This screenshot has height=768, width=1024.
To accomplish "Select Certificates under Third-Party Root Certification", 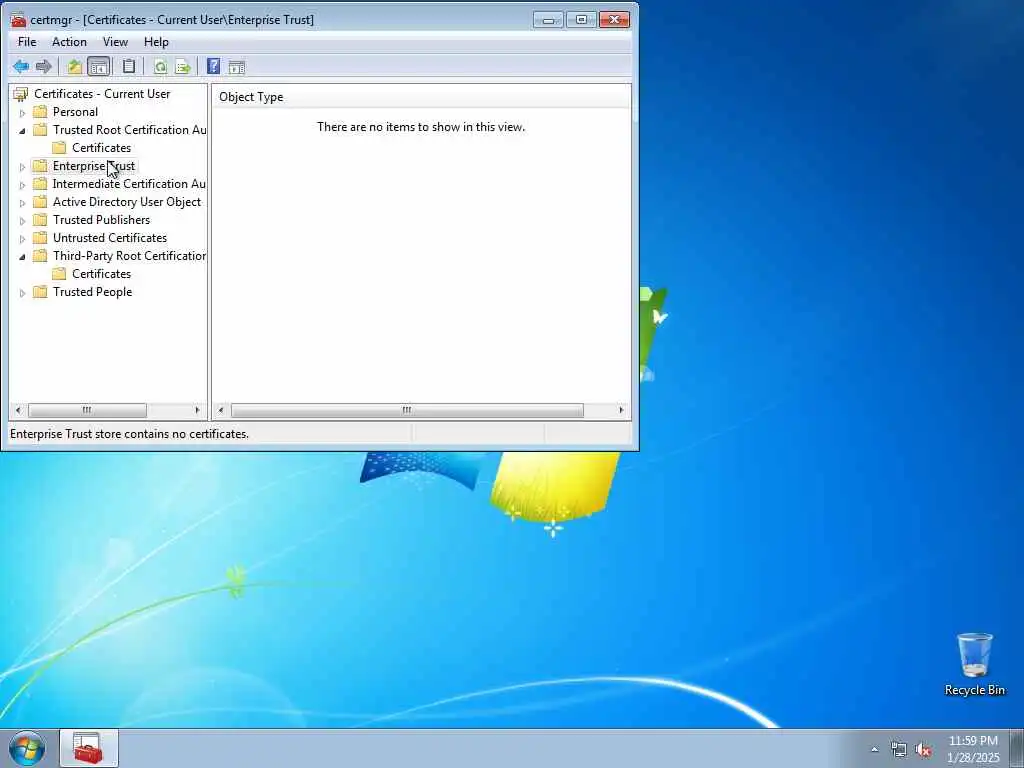I will coord(101,274).
